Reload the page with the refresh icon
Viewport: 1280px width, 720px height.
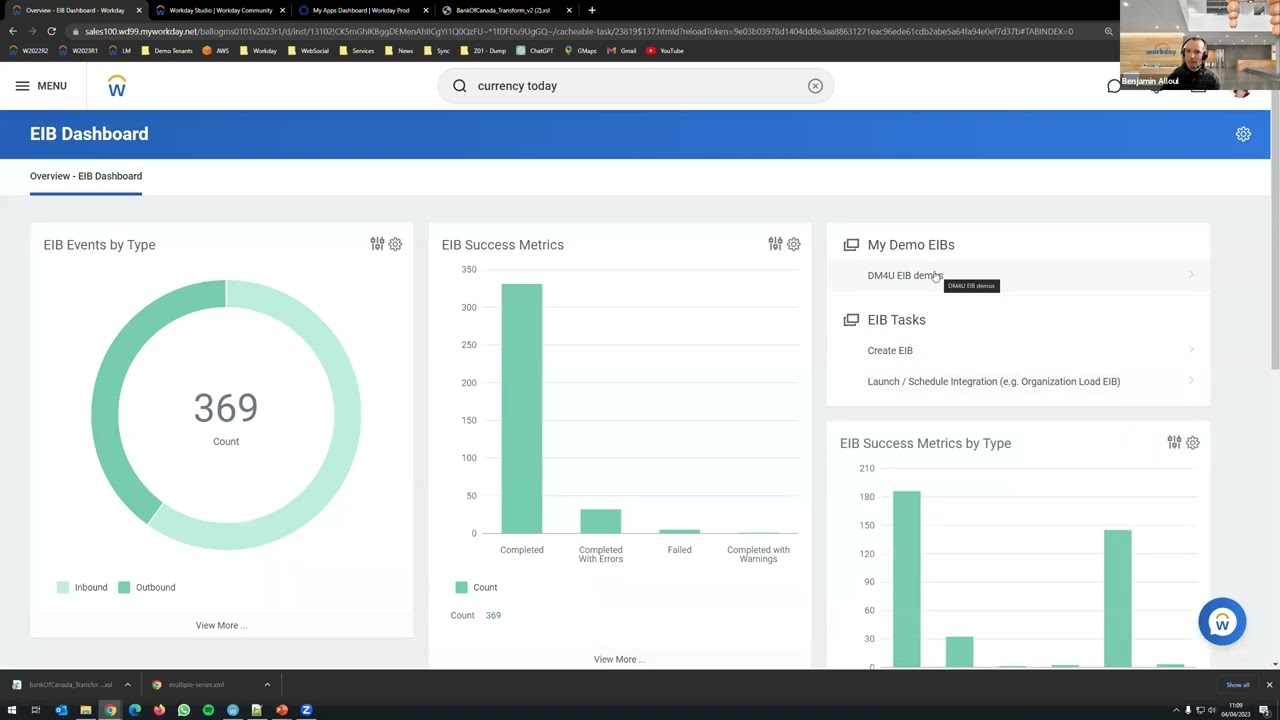[x=51, y=31]
